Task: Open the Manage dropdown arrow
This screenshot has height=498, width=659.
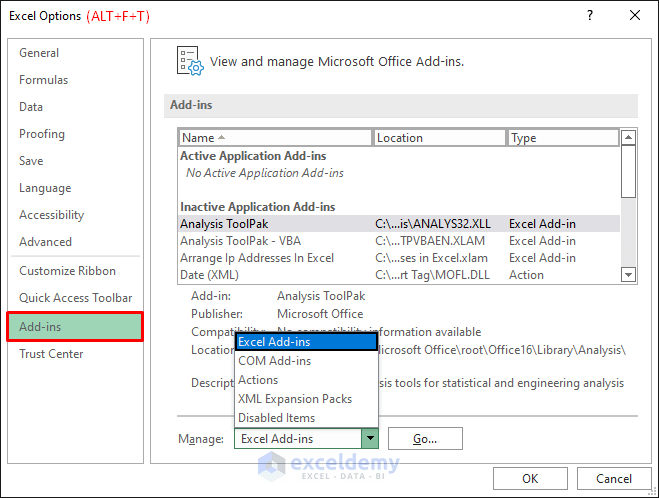Action: point(370,438)
